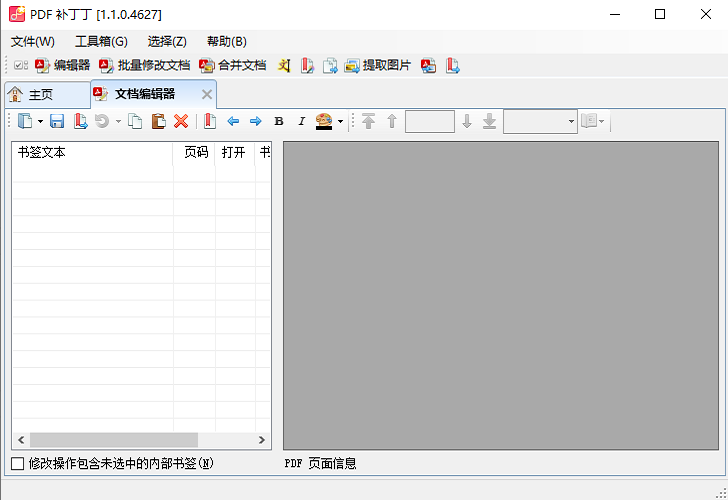Move bookmark right with blue right arrow
Screen dimensions: 728x500
(255, 121)
